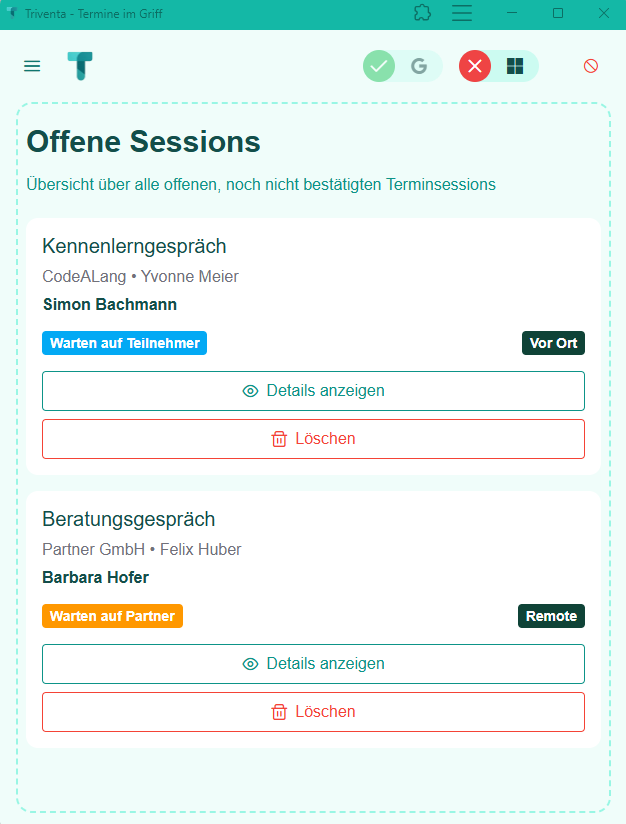This screenshot has width=626, height=824.
Task: Select the Beratungsgespräch card title
Action: click(129, 519)
